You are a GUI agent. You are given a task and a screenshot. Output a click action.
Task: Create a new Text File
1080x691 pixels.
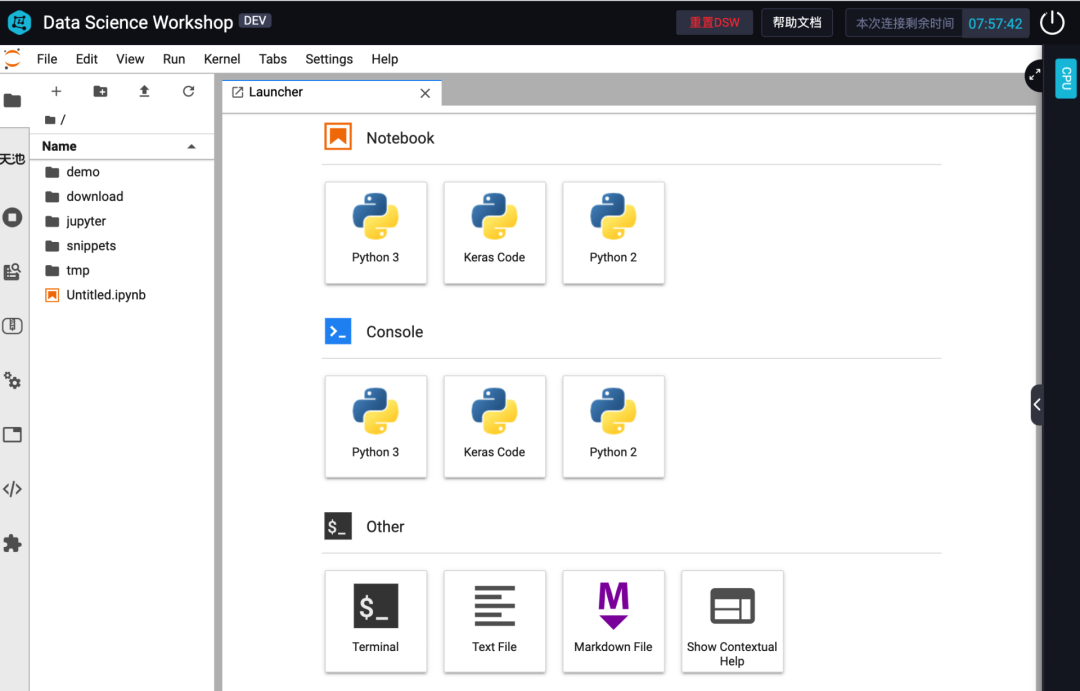(x=495, y=621)
